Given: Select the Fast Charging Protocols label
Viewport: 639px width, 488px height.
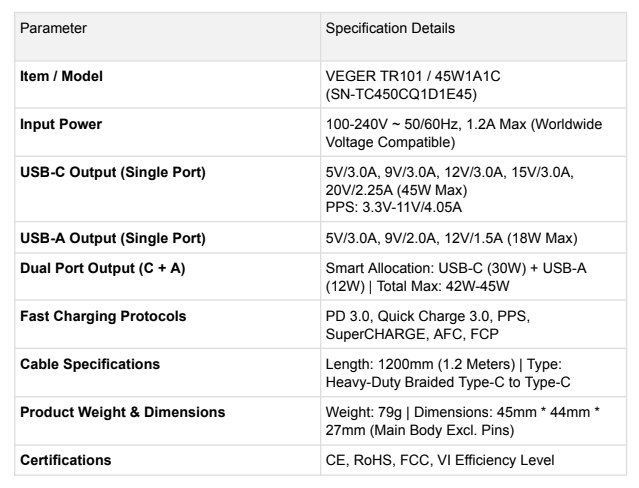Looking at the screenshot, I should coord(103,316).
